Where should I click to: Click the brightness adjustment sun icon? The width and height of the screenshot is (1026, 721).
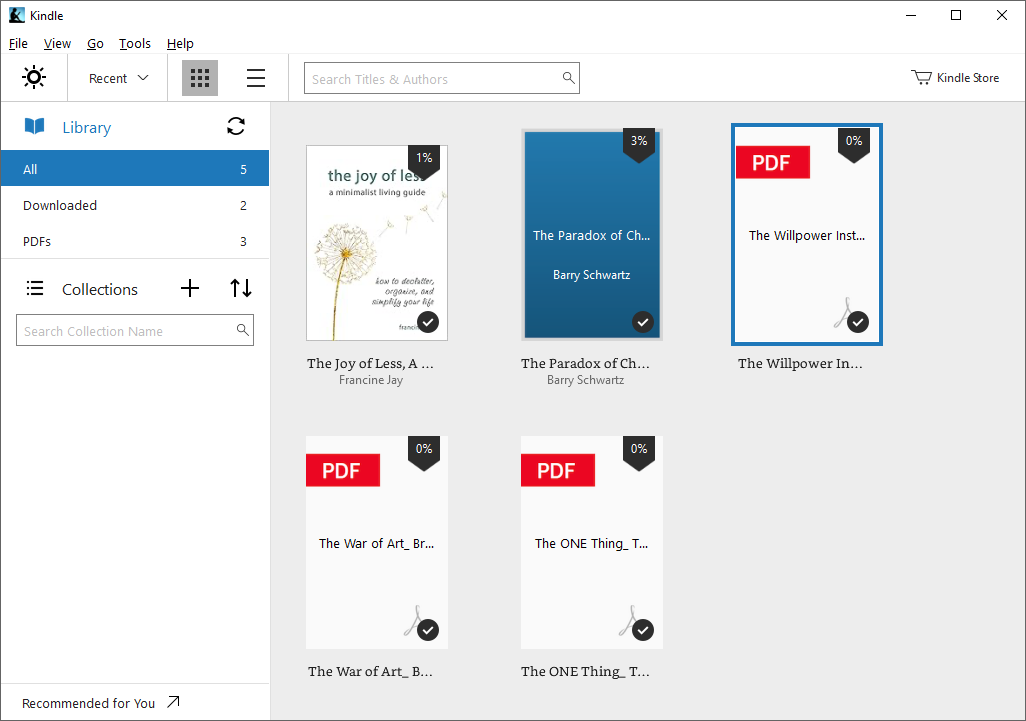33,77
